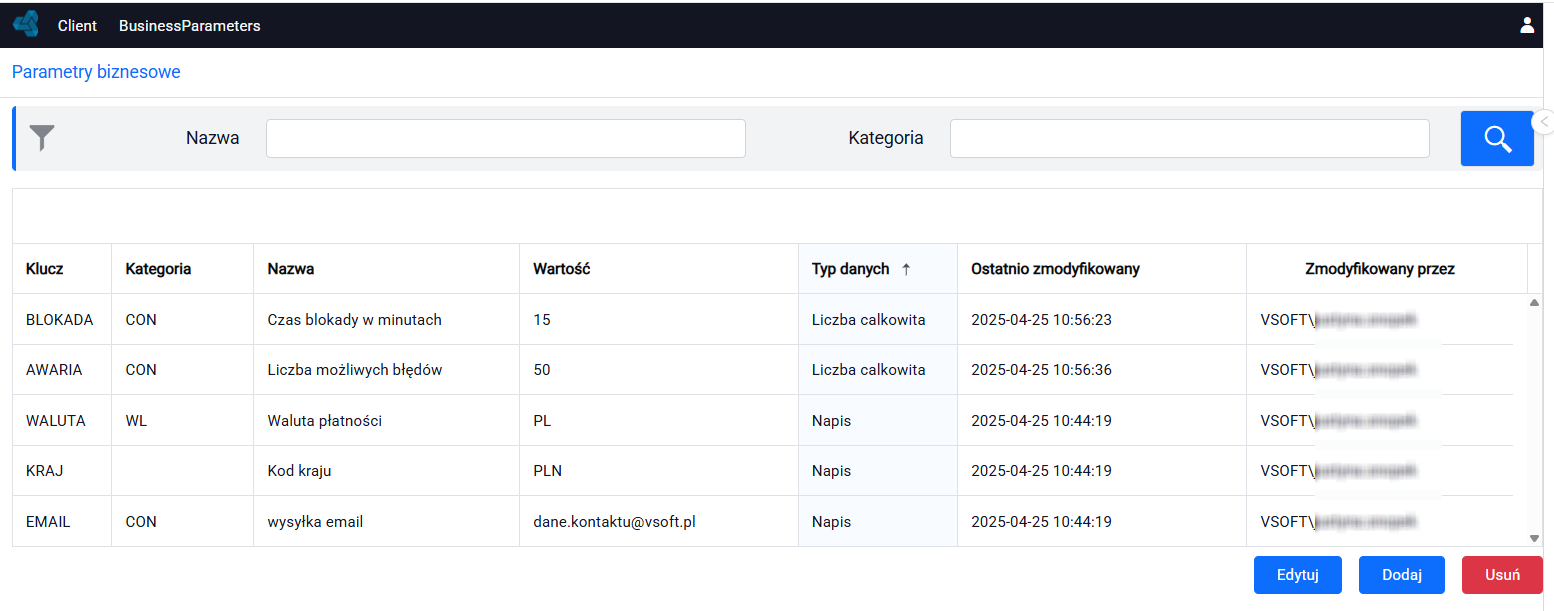Click the Edytuj button
Screen dimensions: 1554x611
(1298, 575)
